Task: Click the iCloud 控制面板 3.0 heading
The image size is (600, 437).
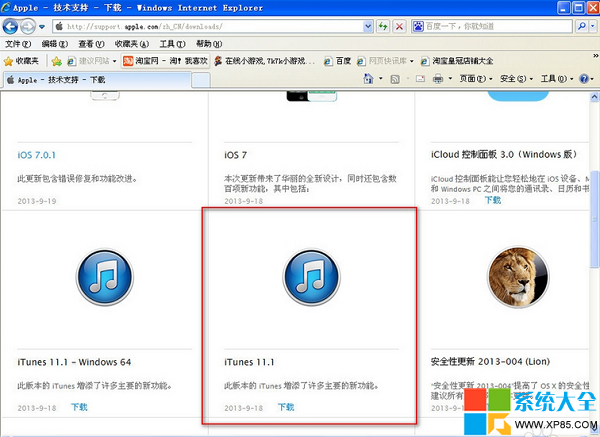Action: [x=504, y=155]
